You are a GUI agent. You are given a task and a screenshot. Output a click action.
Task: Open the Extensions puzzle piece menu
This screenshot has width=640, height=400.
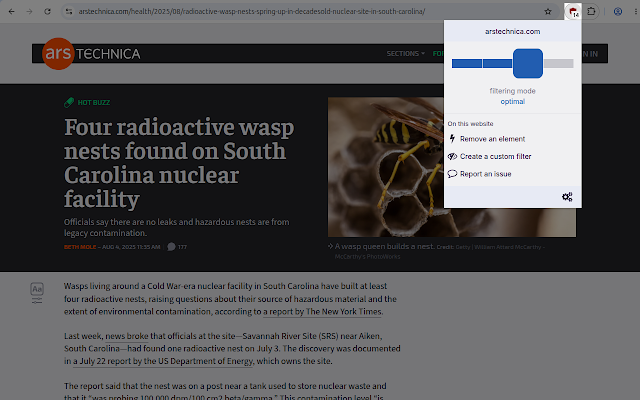pos(591,11)
